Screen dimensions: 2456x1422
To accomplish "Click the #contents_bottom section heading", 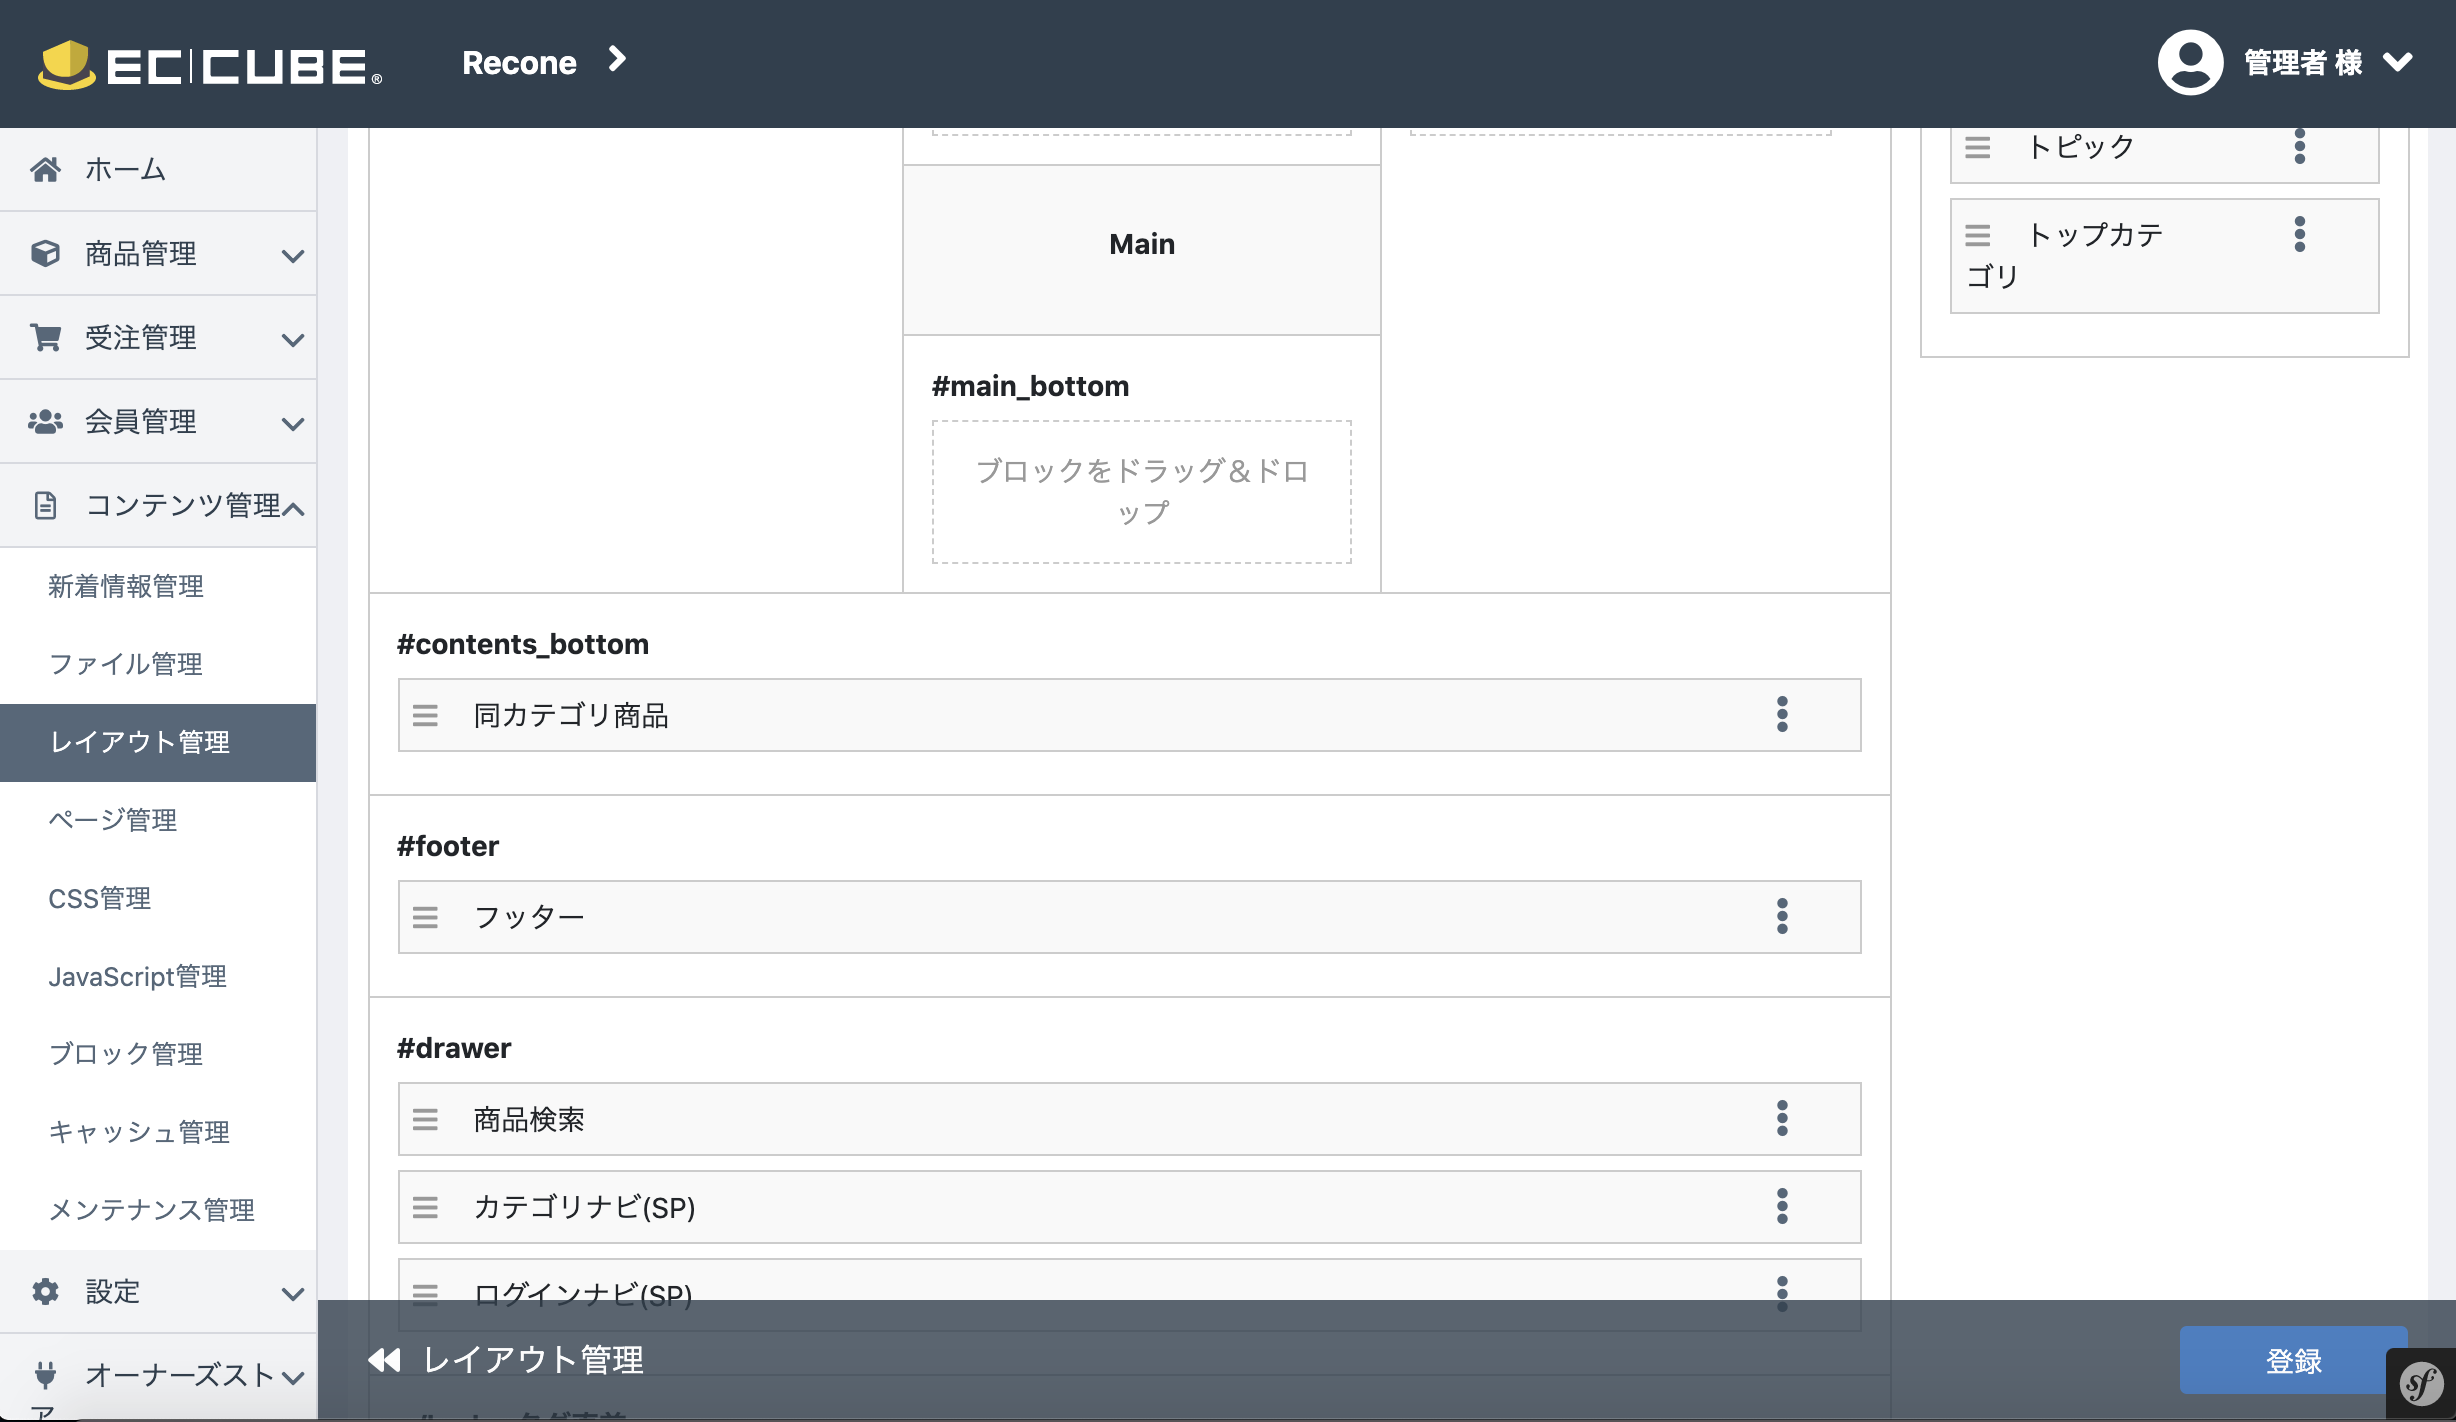I will (x=522, y=644).
